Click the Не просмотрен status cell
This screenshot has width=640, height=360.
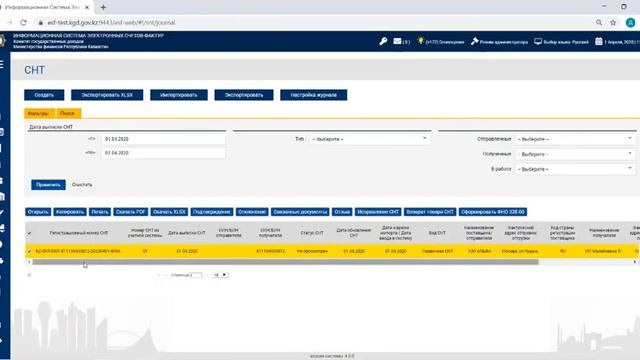(x=312, y=251)
